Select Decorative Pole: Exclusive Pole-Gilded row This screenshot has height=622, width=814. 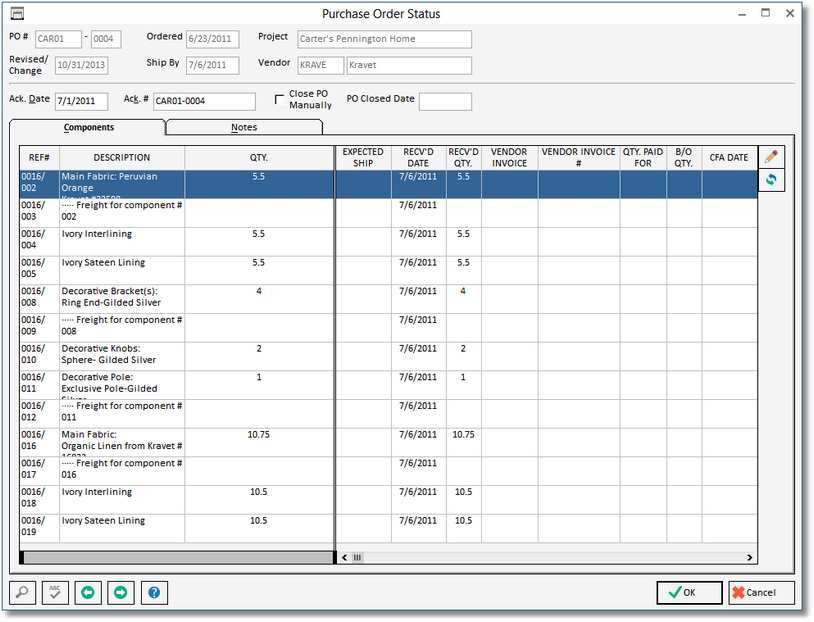pos(388,385)
